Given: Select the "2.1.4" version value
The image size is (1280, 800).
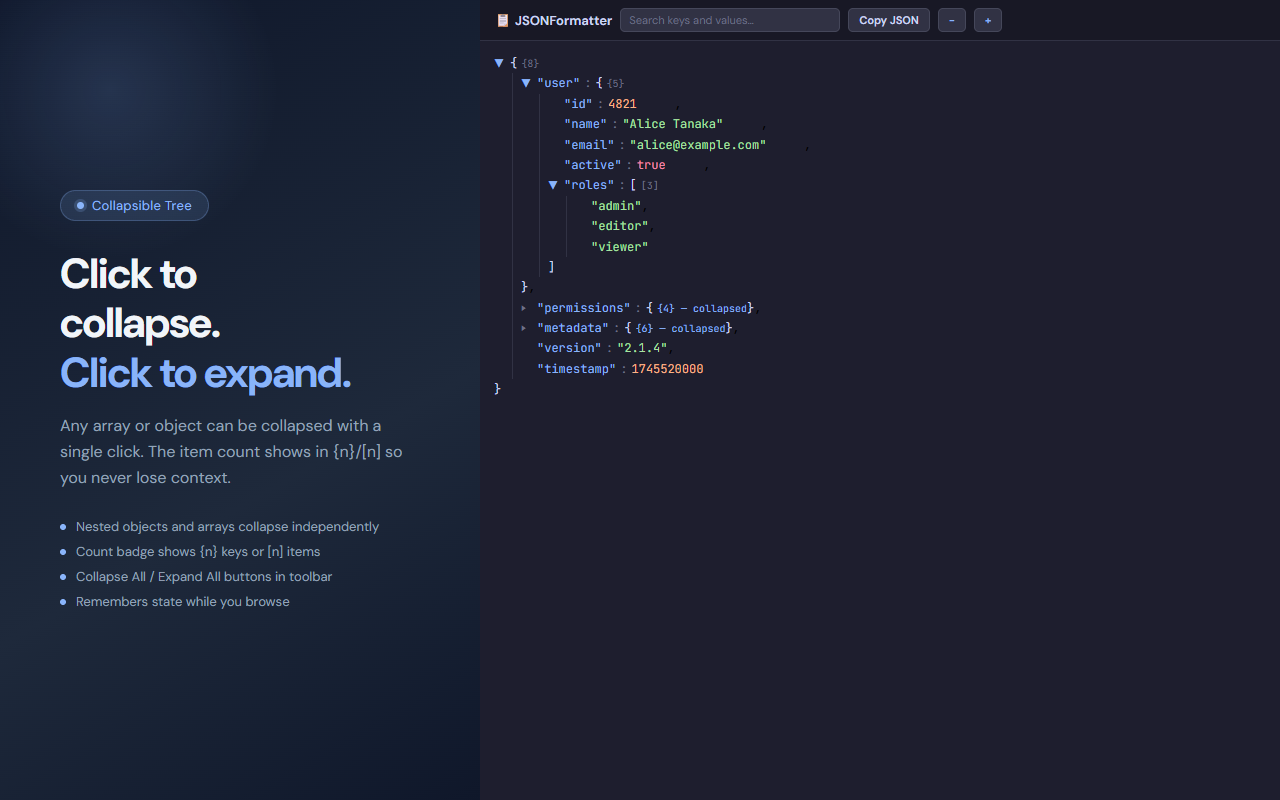Looking at the screenshot, I should click(642, 348).
